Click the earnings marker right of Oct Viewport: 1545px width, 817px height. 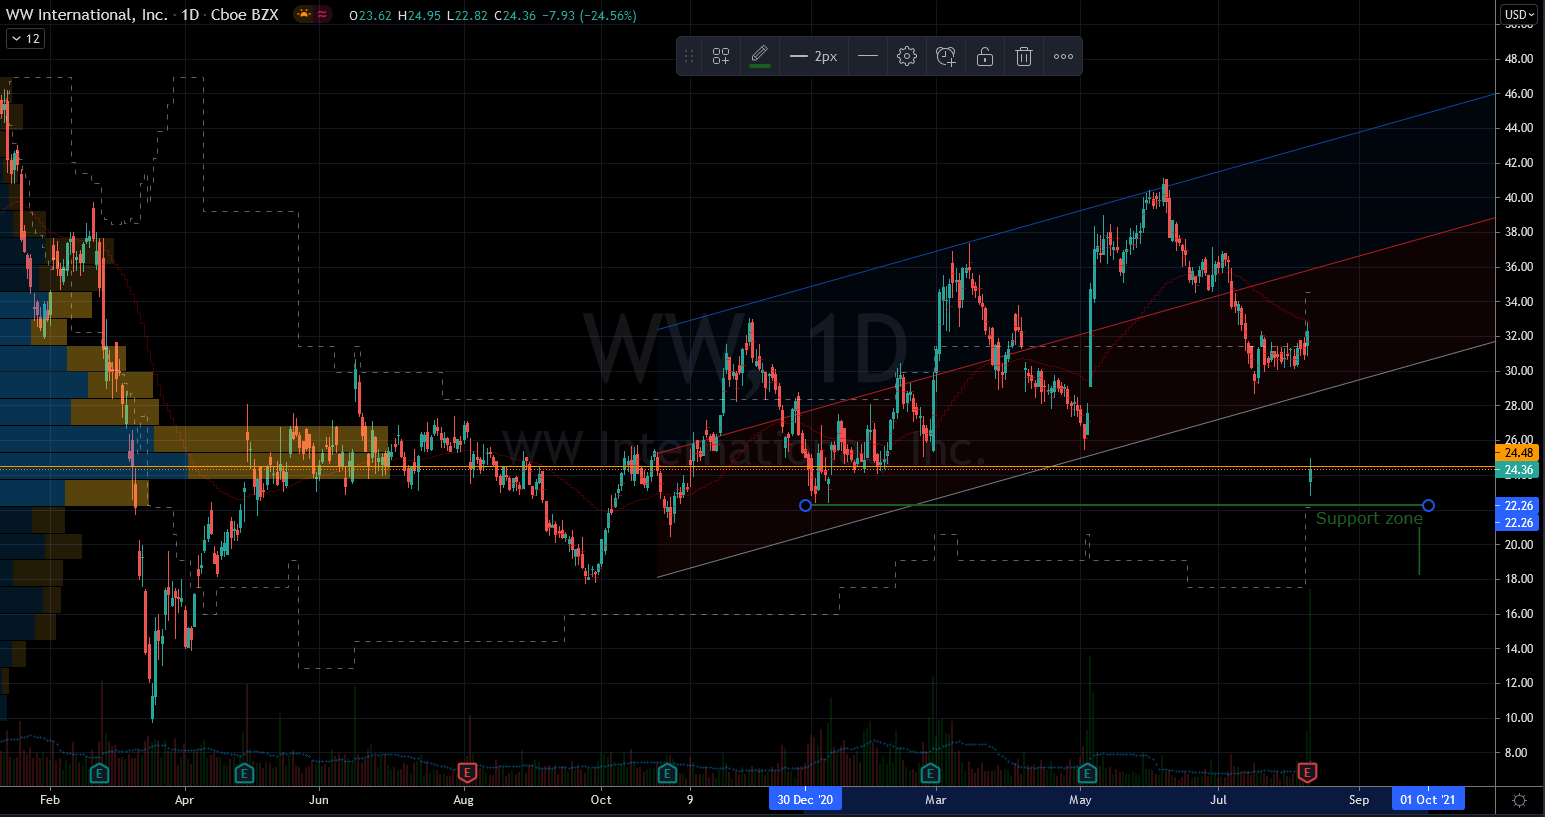click(x=667, y=772)
